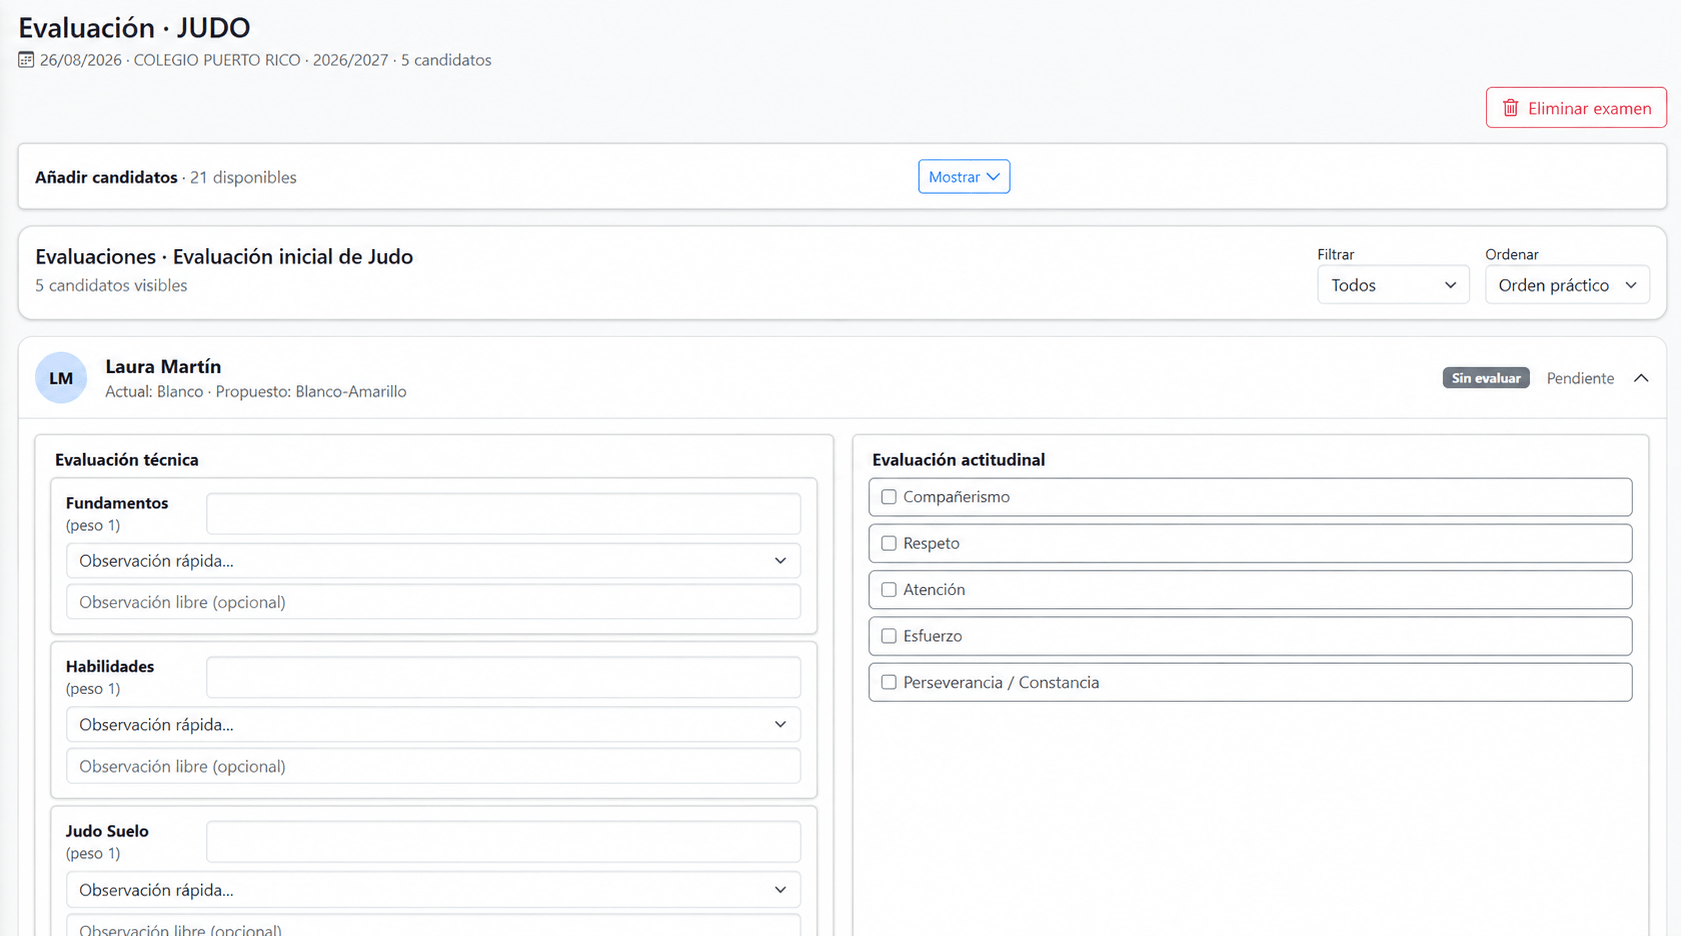Tick the Respeto checkbox
Viewport: 1681px width, 936px height.
[x=888, y=543]
